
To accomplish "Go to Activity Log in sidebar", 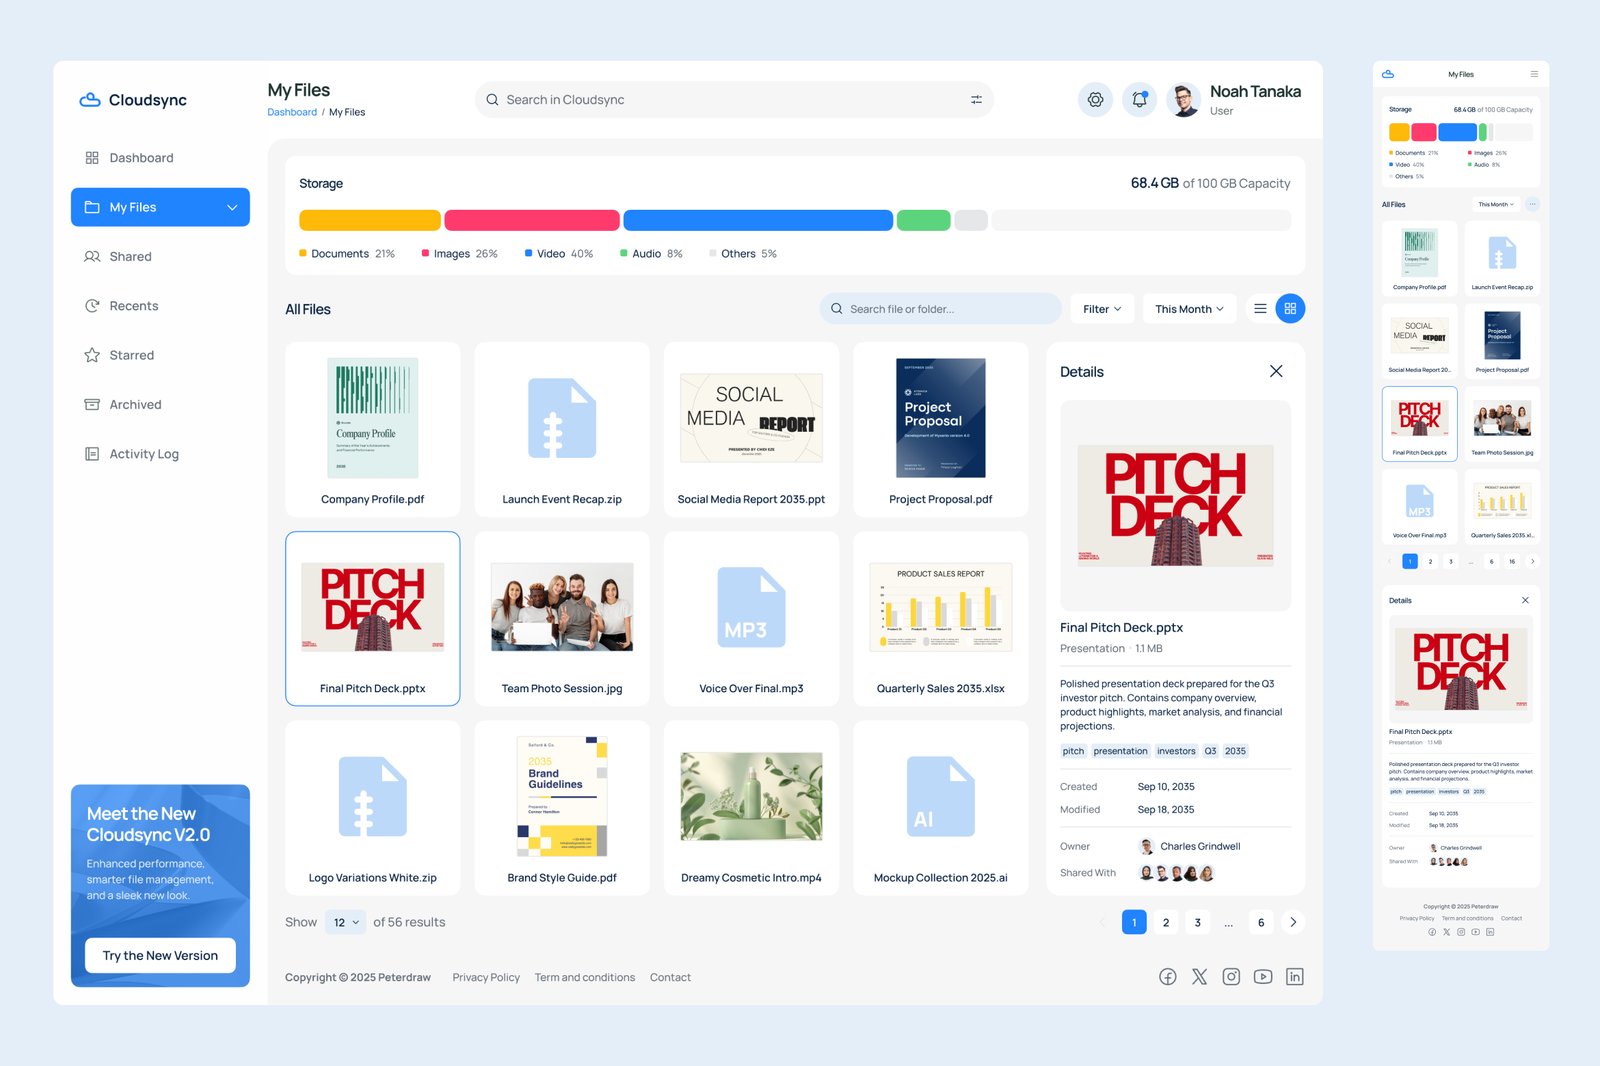I will pos(143,454).
